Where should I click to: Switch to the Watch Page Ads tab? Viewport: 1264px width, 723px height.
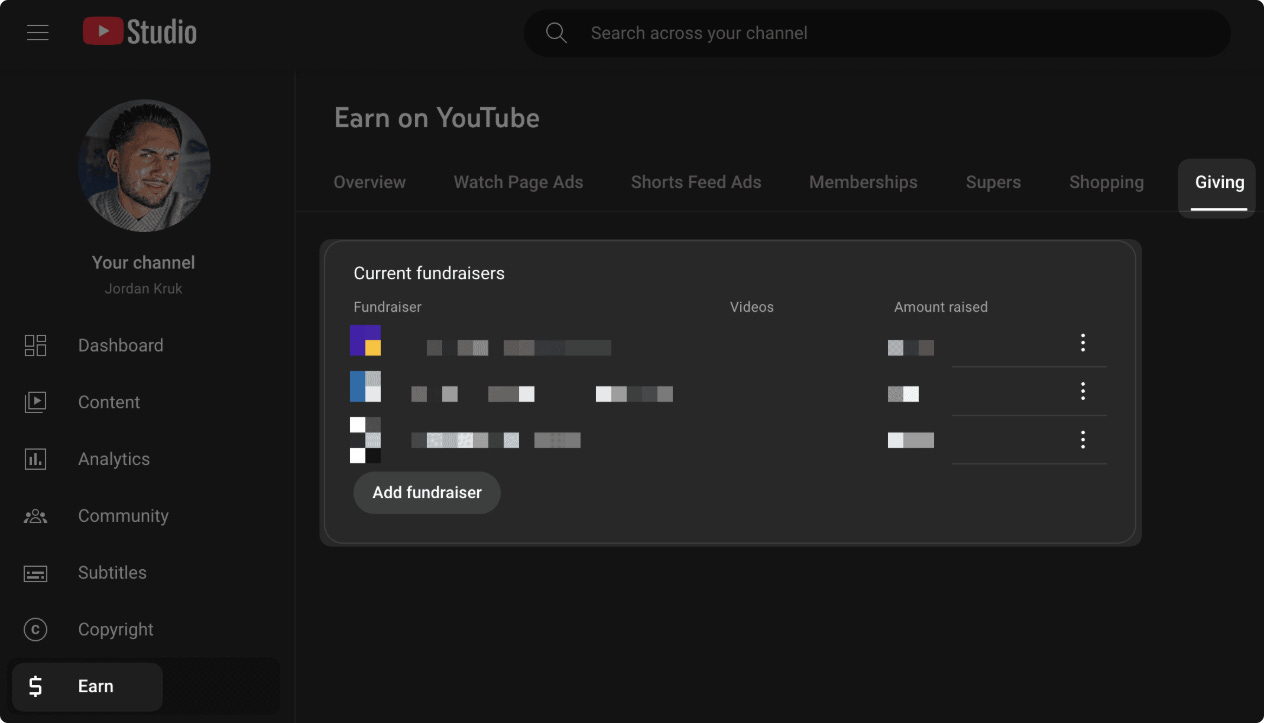coord(518,182)
